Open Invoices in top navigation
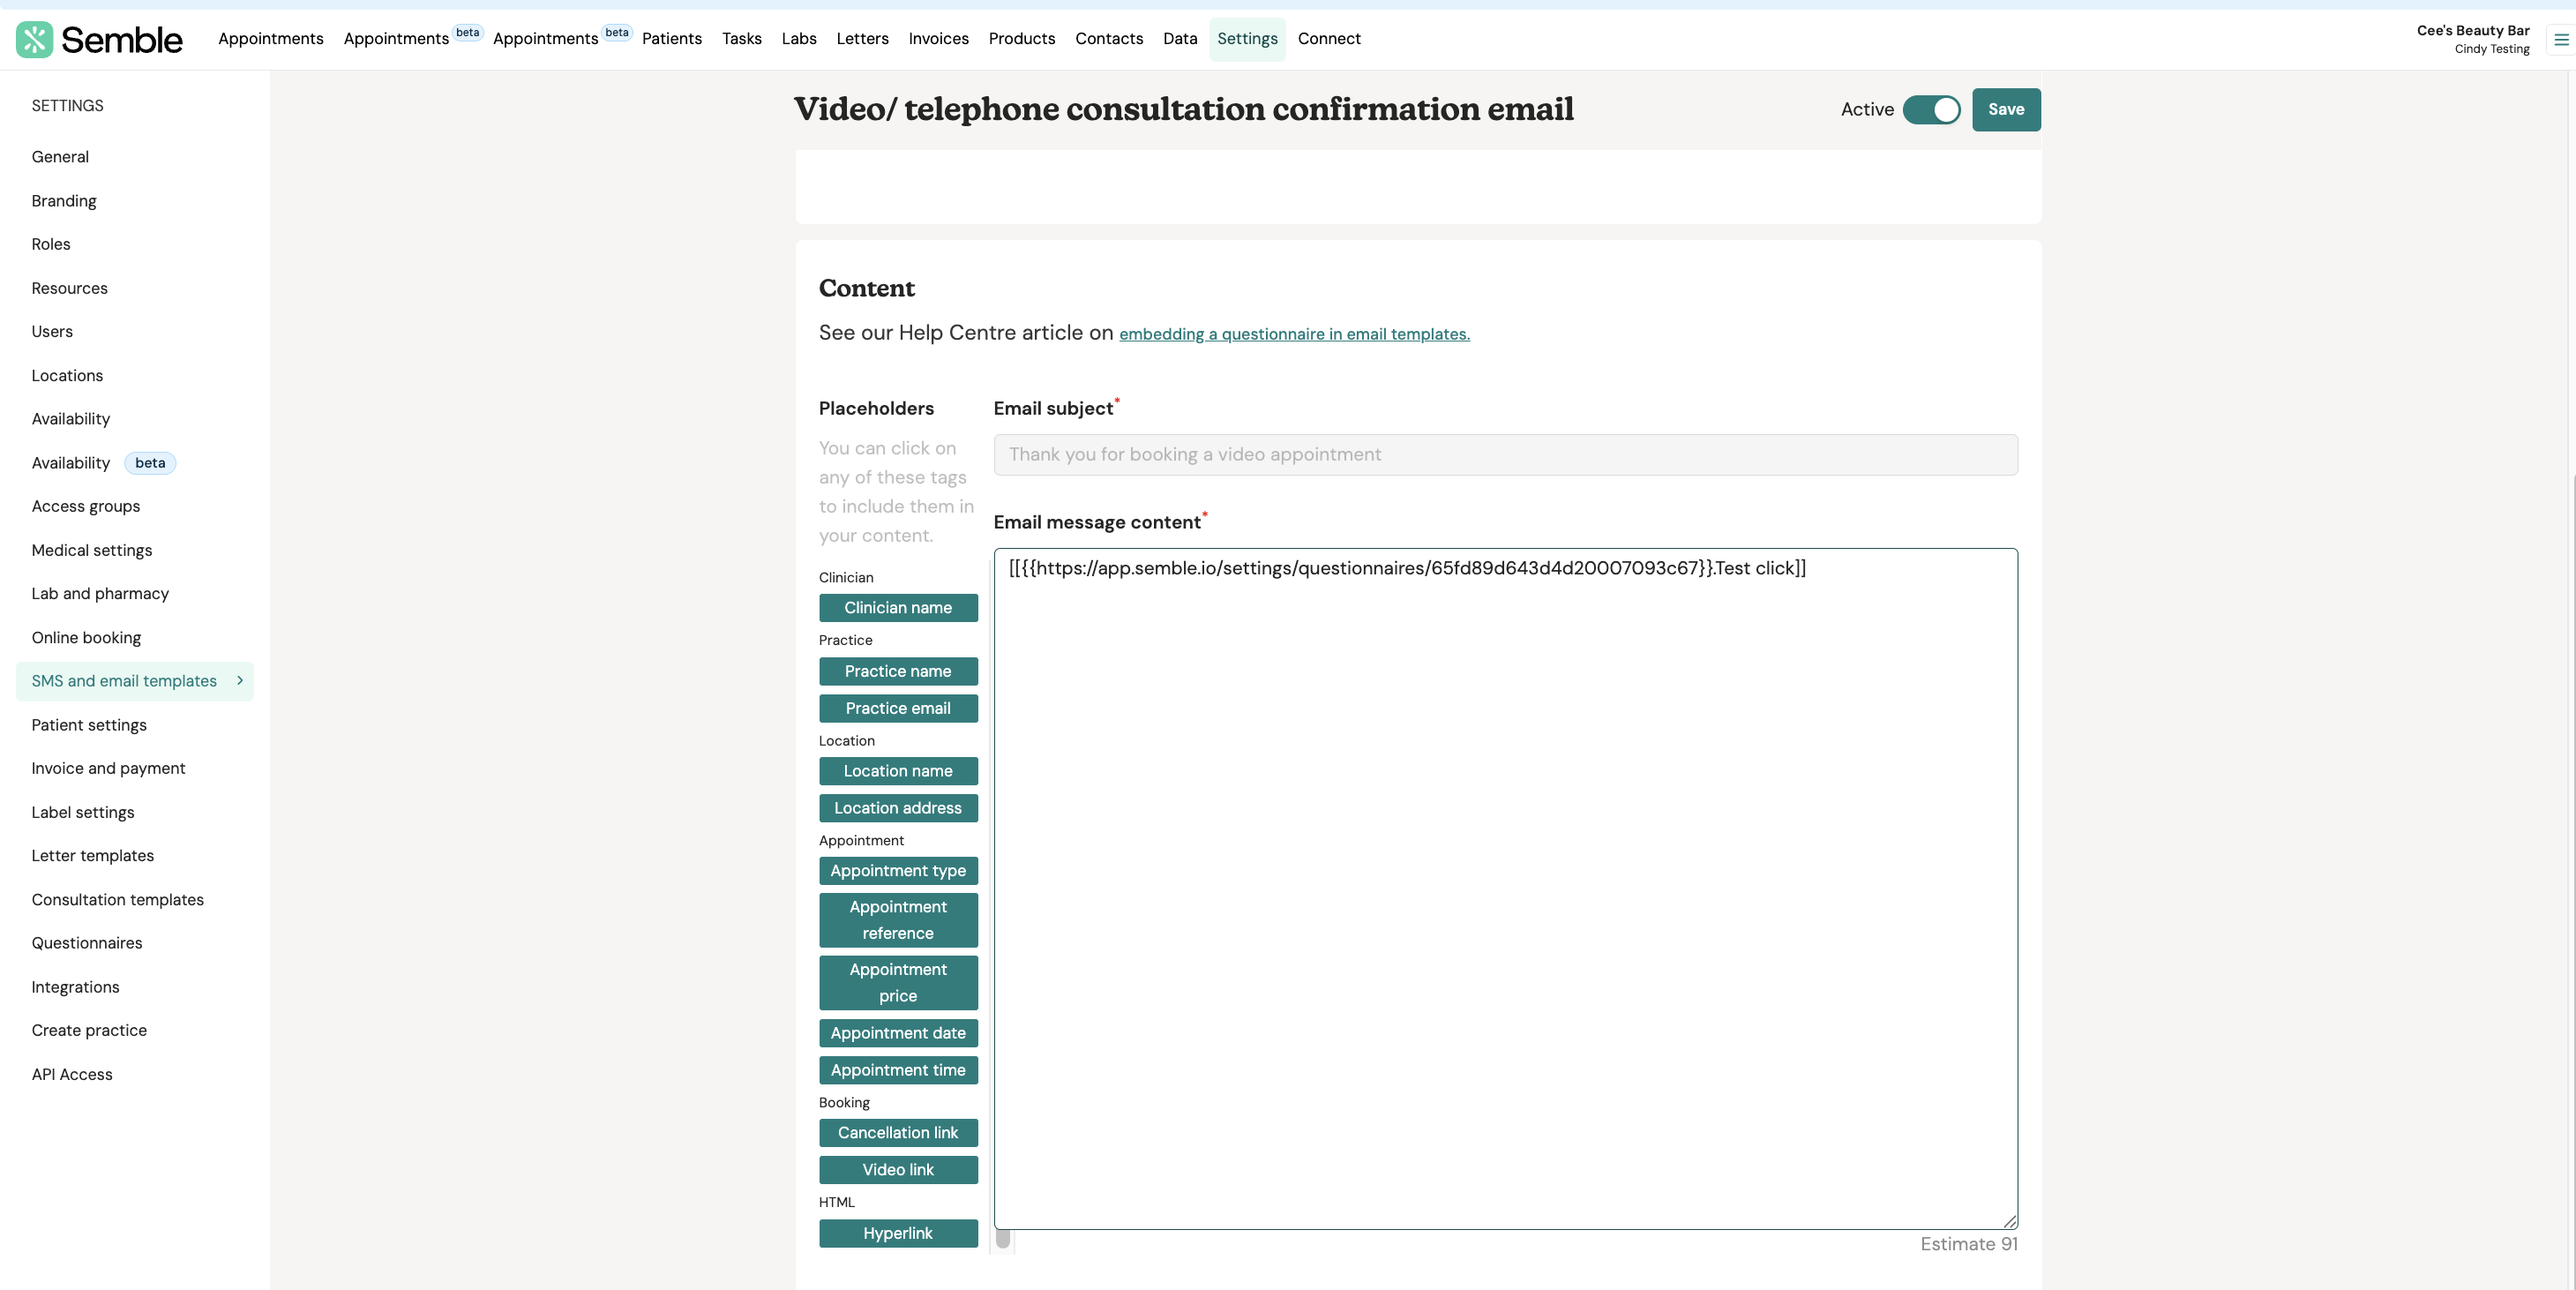The image size is (2576, 1290). pos(938,39)
